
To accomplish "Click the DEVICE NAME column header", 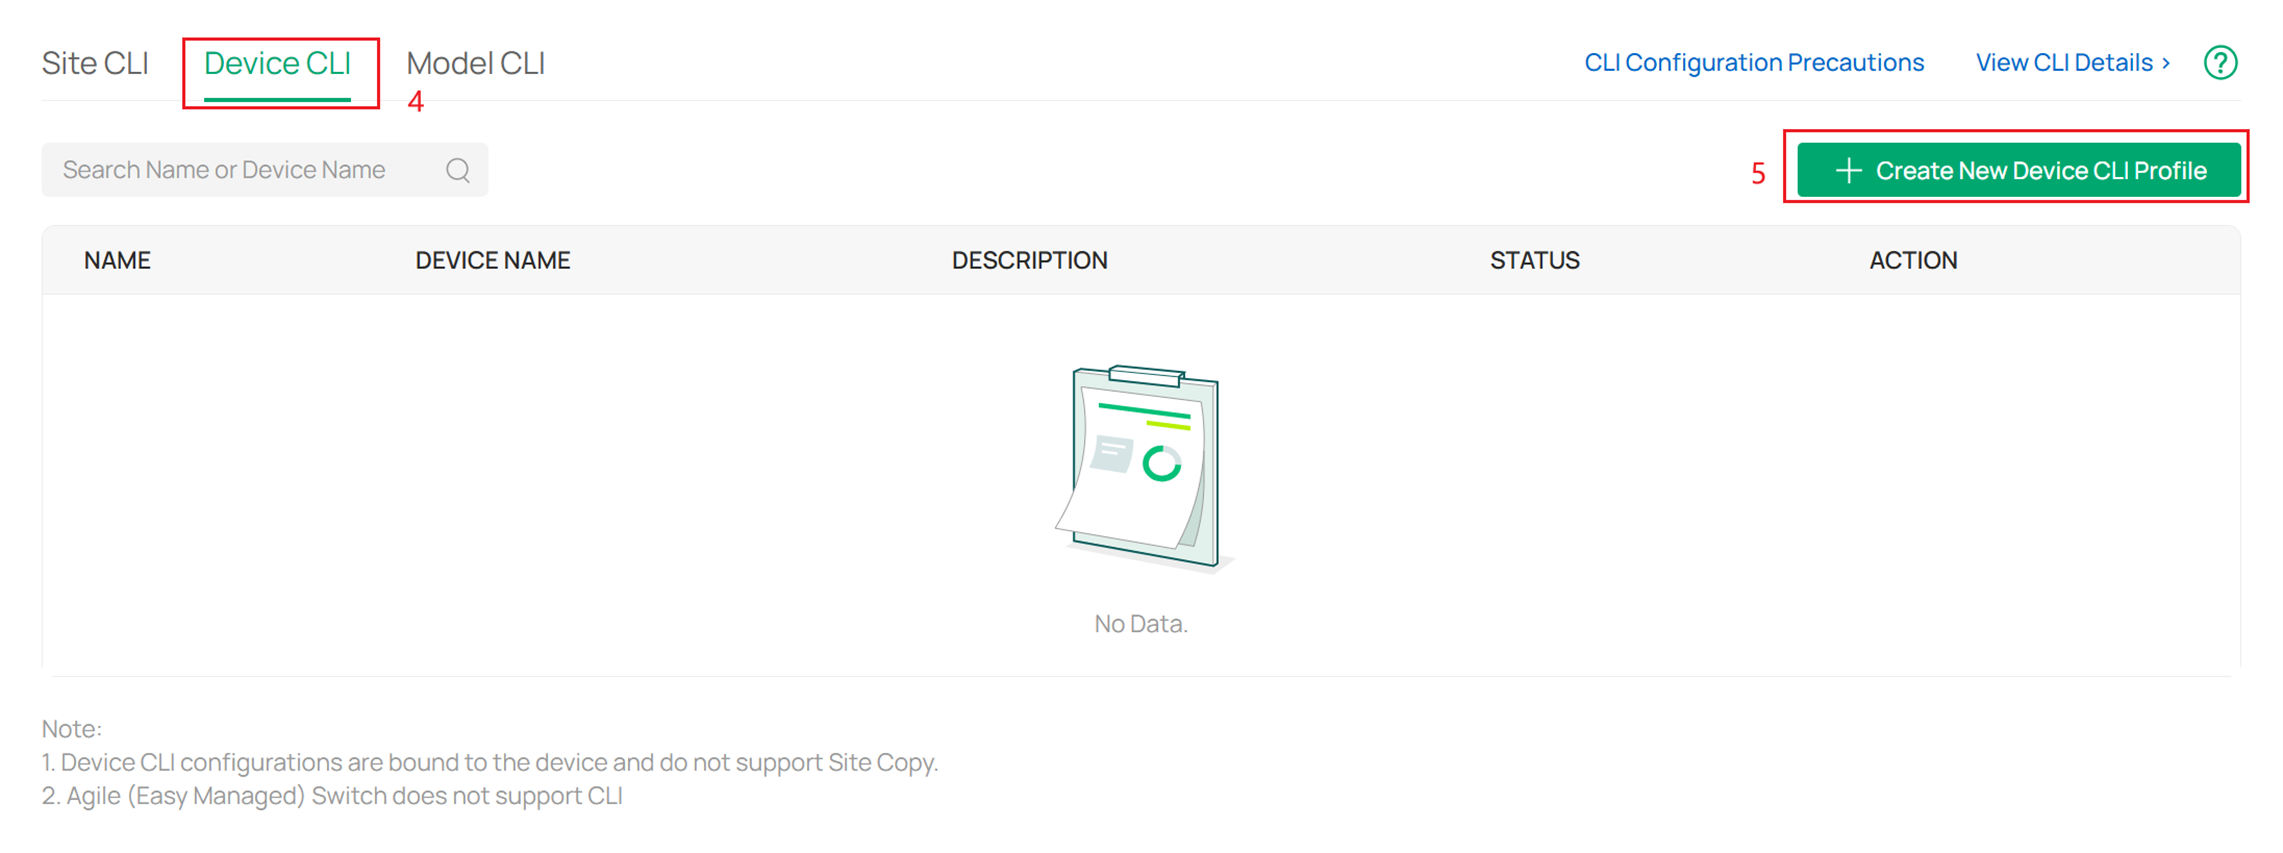I will (492, 260).
